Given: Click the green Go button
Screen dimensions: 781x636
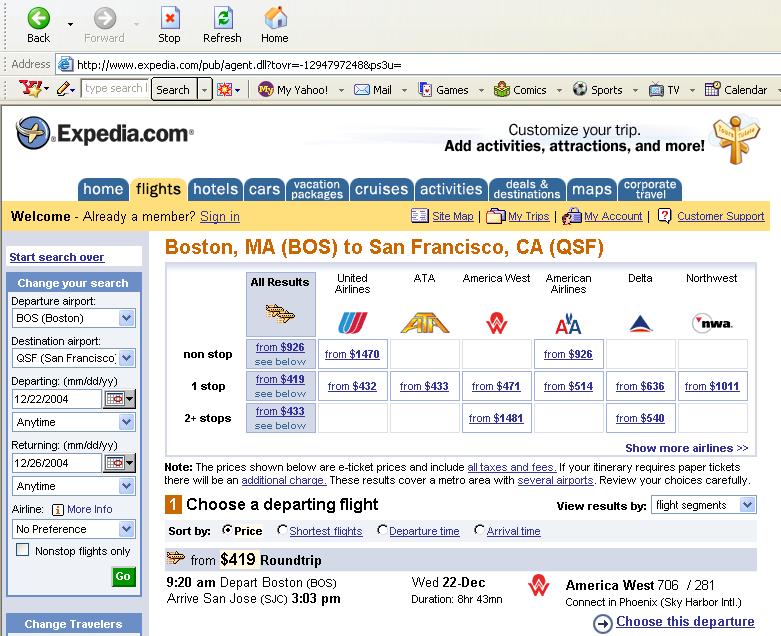Looking at the screenshot, I should coord(123,577).
